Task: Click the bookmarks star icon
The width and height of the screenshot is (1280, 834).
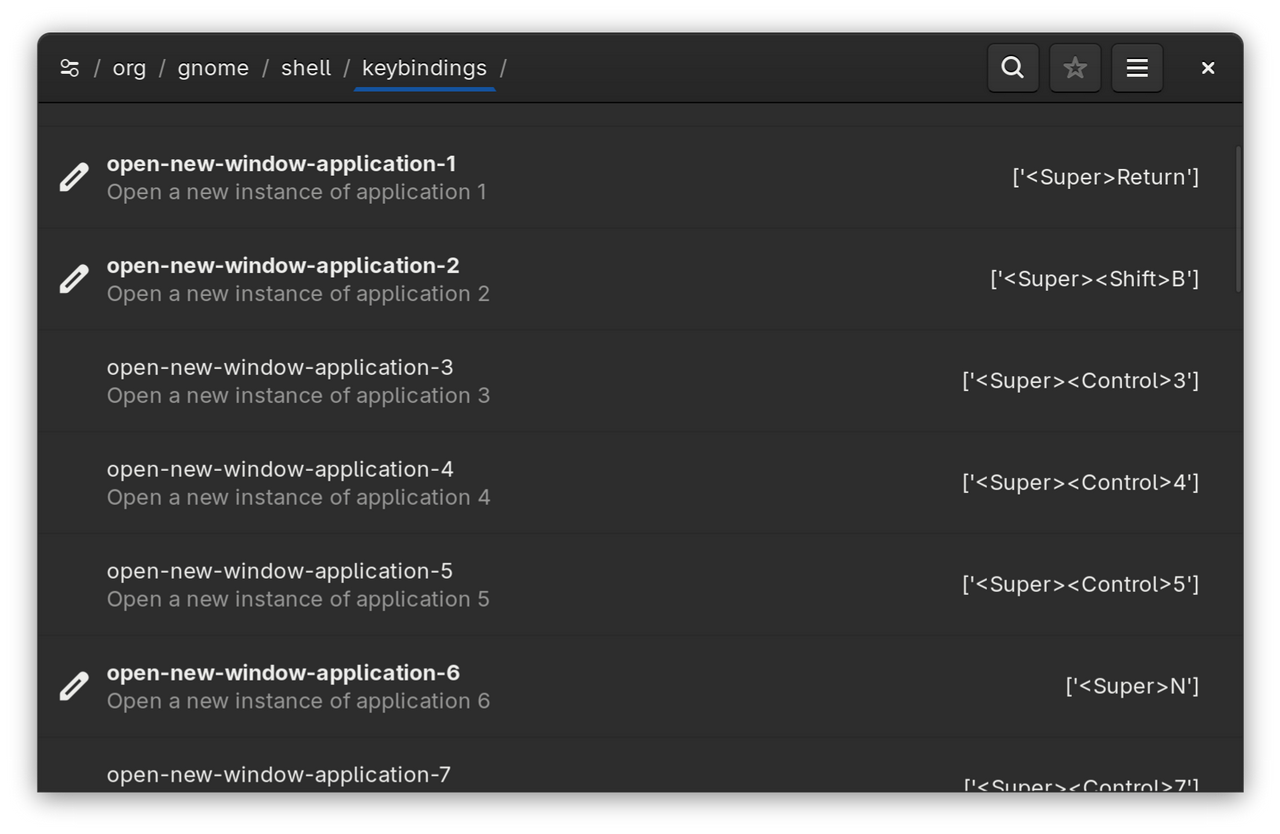Action: tap(1075, 68)
